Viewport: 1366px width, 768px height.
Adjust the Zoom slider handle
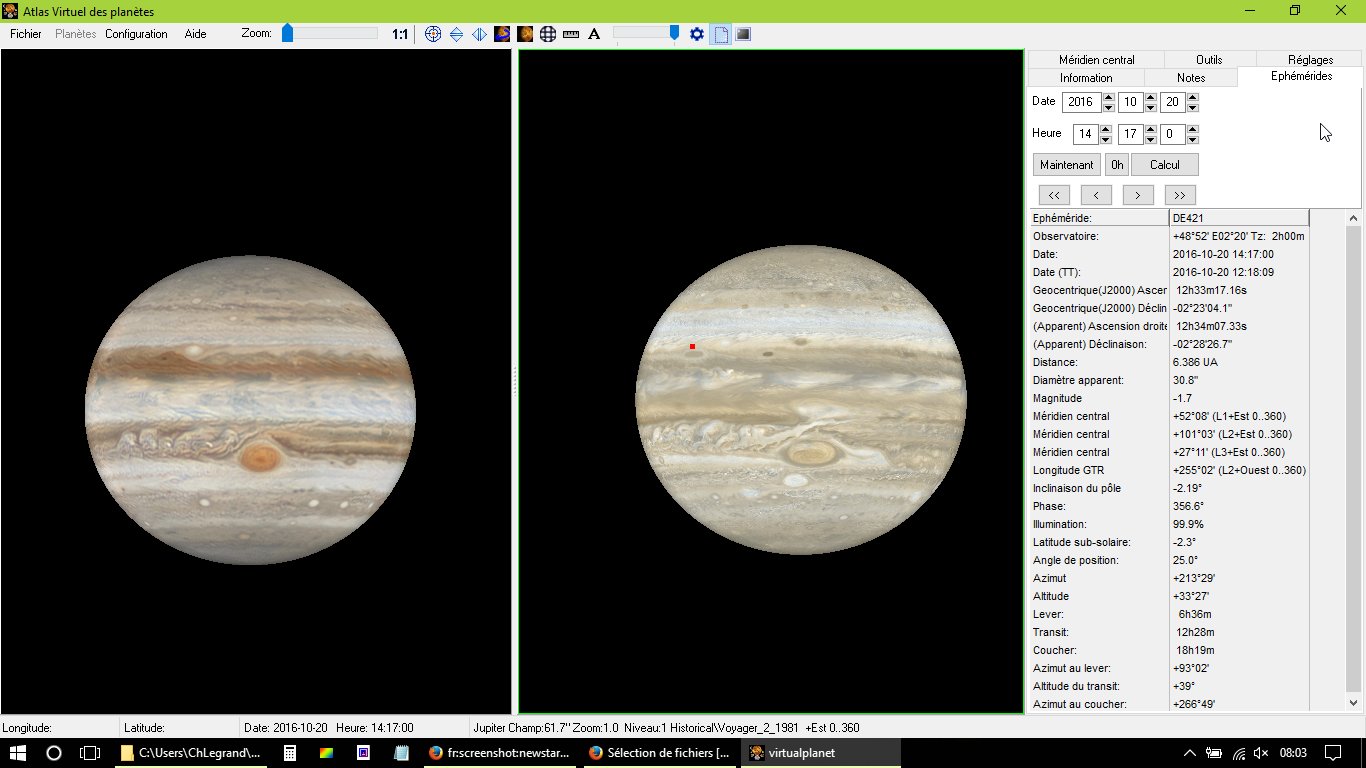coord(287,33)
